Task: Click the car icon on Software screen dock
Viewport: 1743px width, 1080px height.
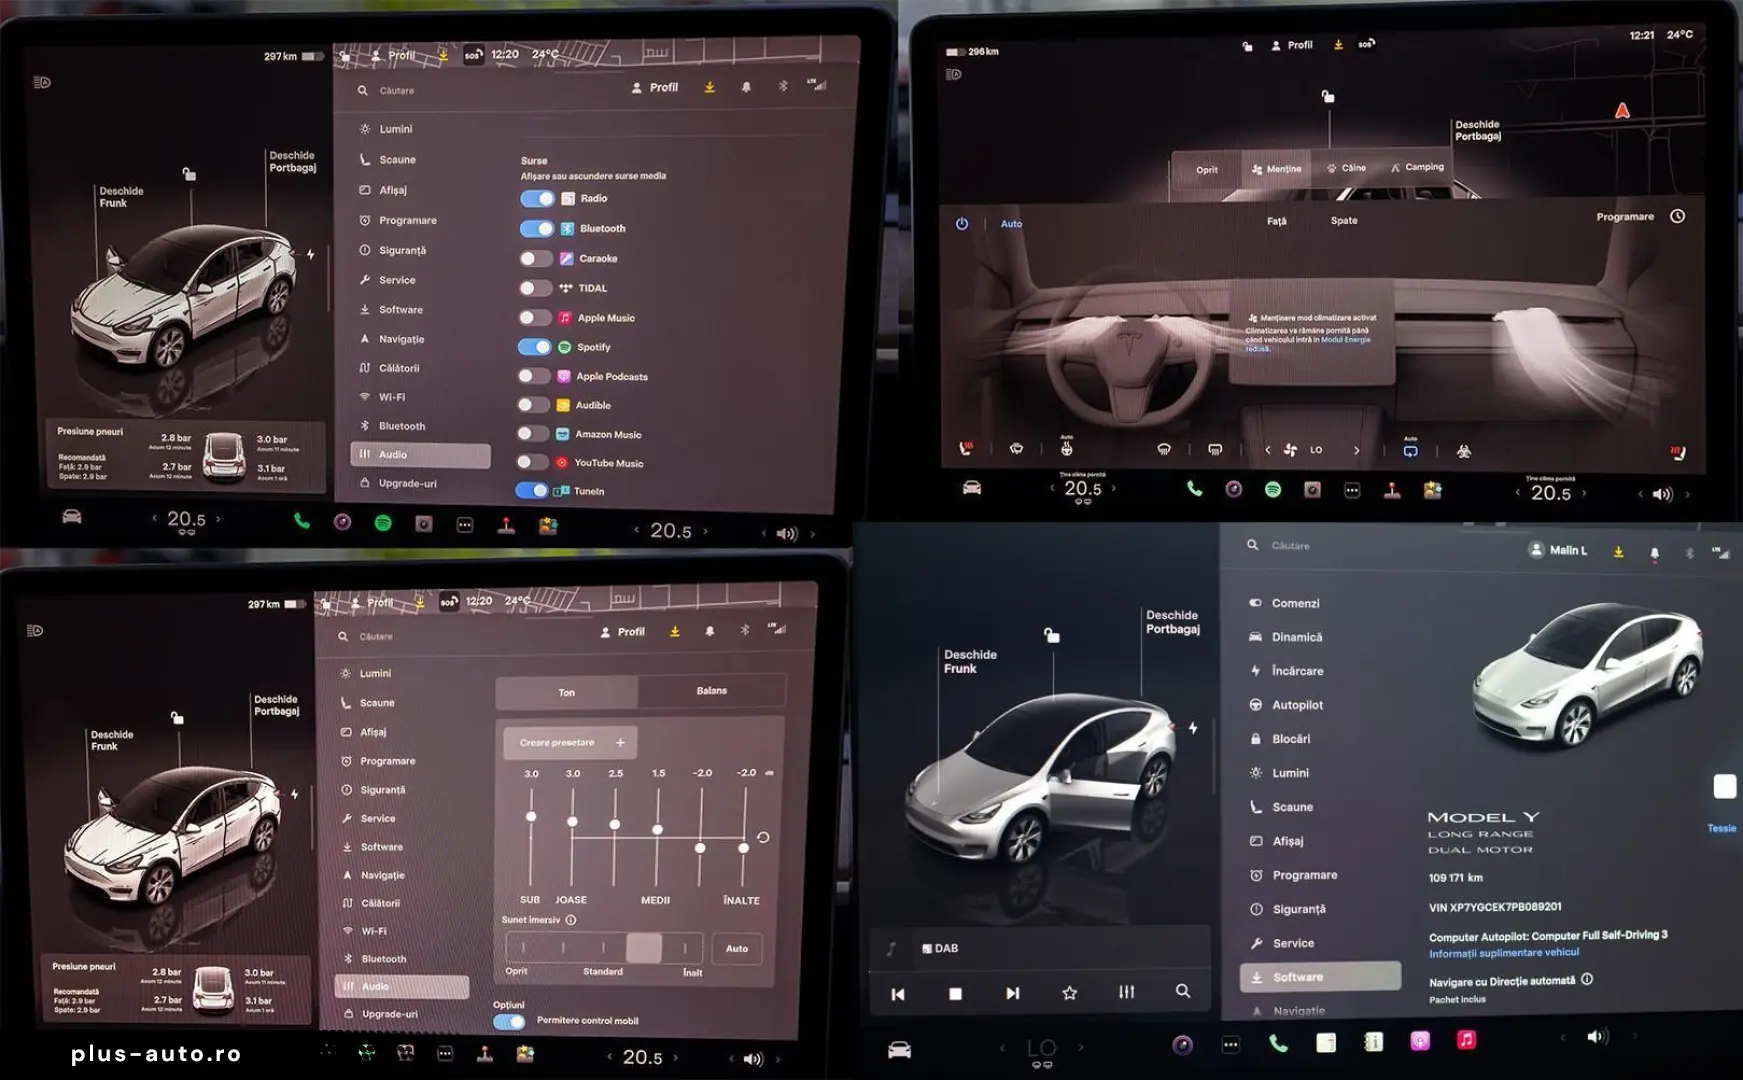Action: click(899, 1049)
